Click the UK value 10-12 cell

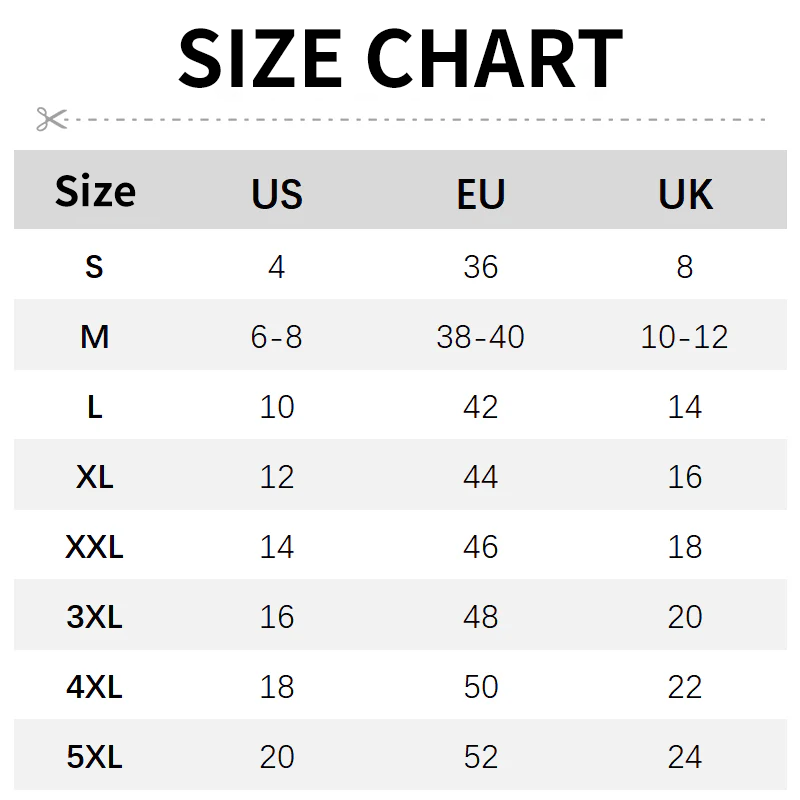(x=685, y=337)
